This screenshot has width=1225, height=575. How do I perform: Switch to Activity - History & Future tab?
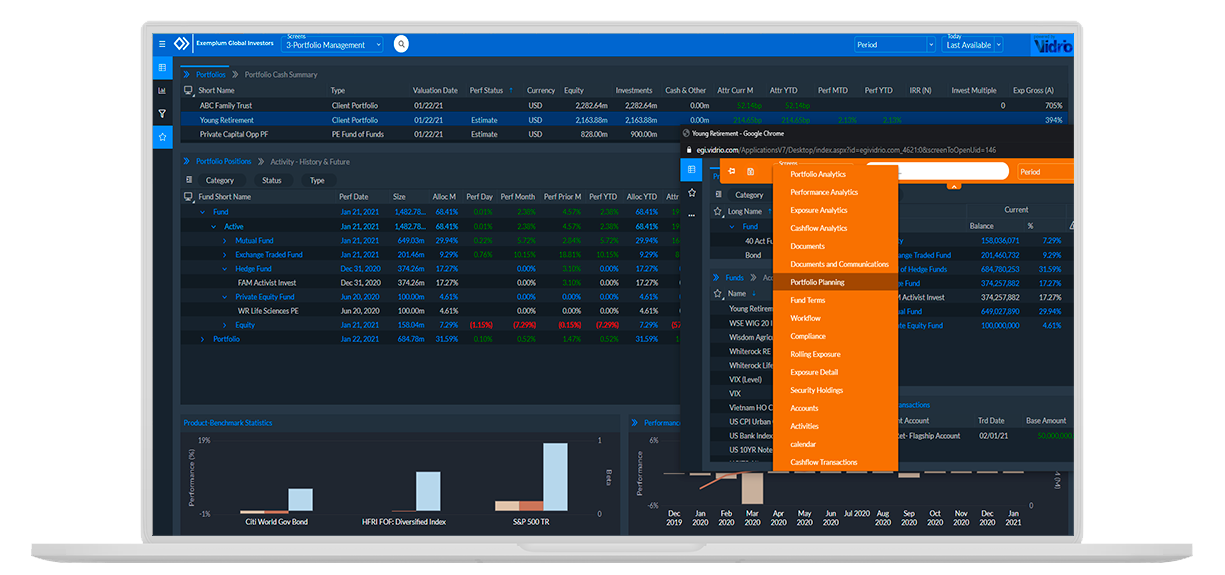pos(309,161)
